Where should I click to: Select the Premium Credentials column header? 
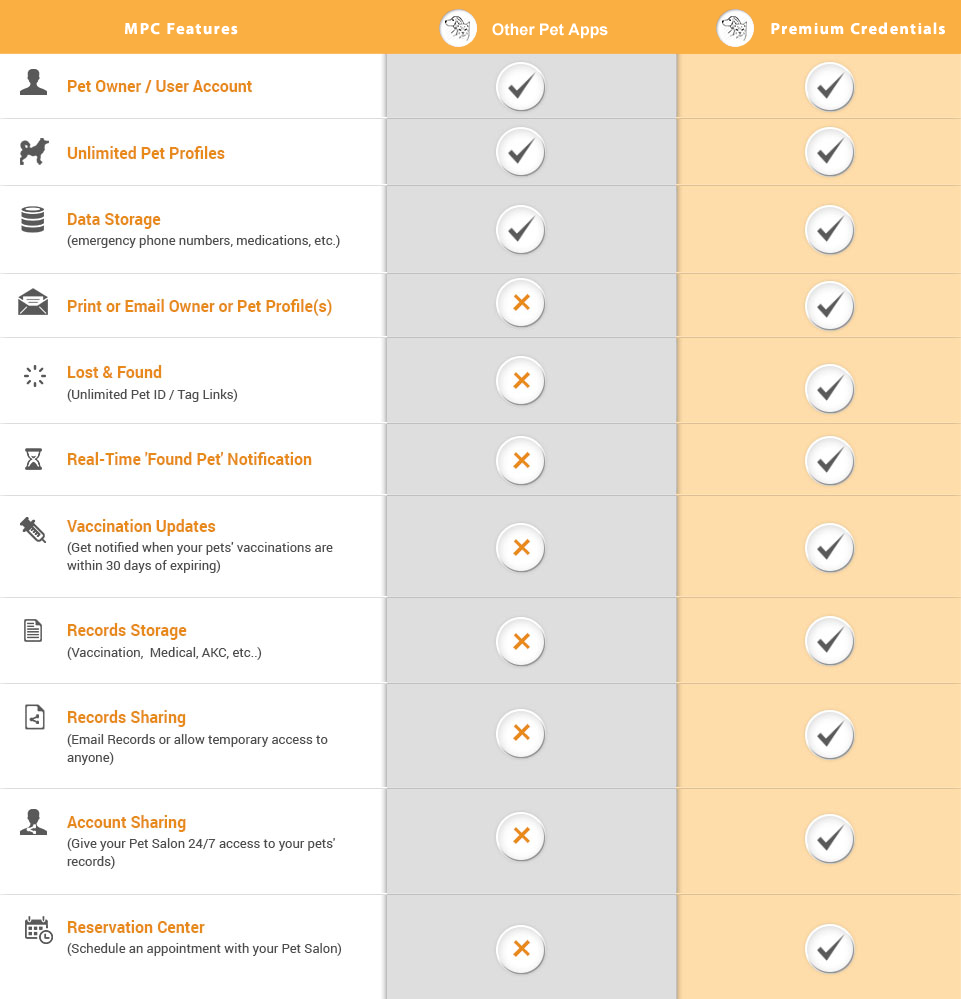pyautogui.click(x=857, y=29)
